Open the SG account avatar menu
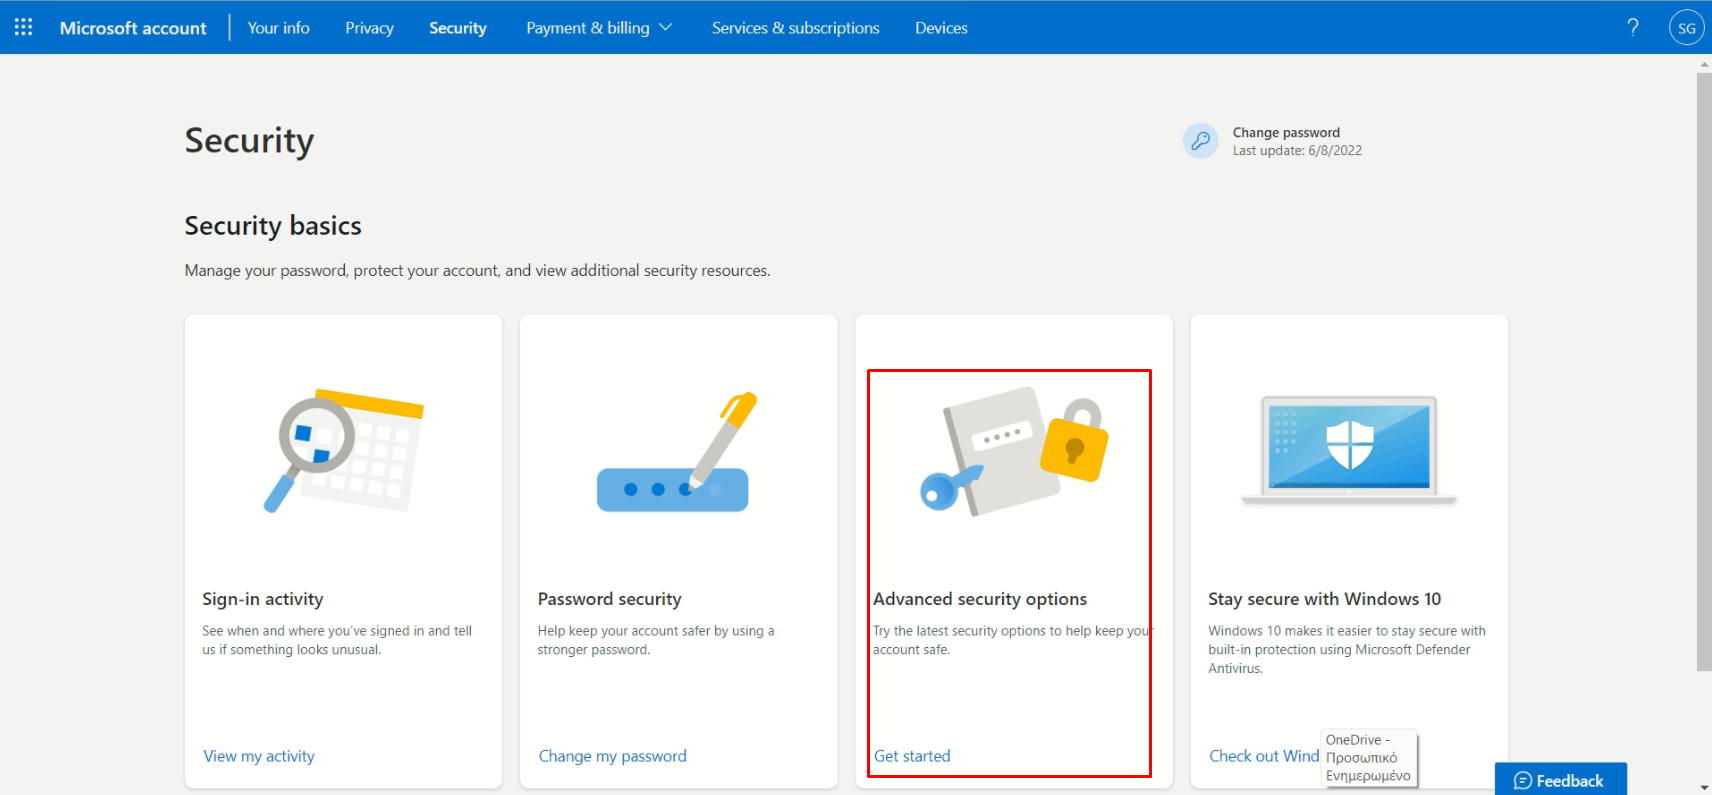The image size is (1712, 795). pos(1687,28)
